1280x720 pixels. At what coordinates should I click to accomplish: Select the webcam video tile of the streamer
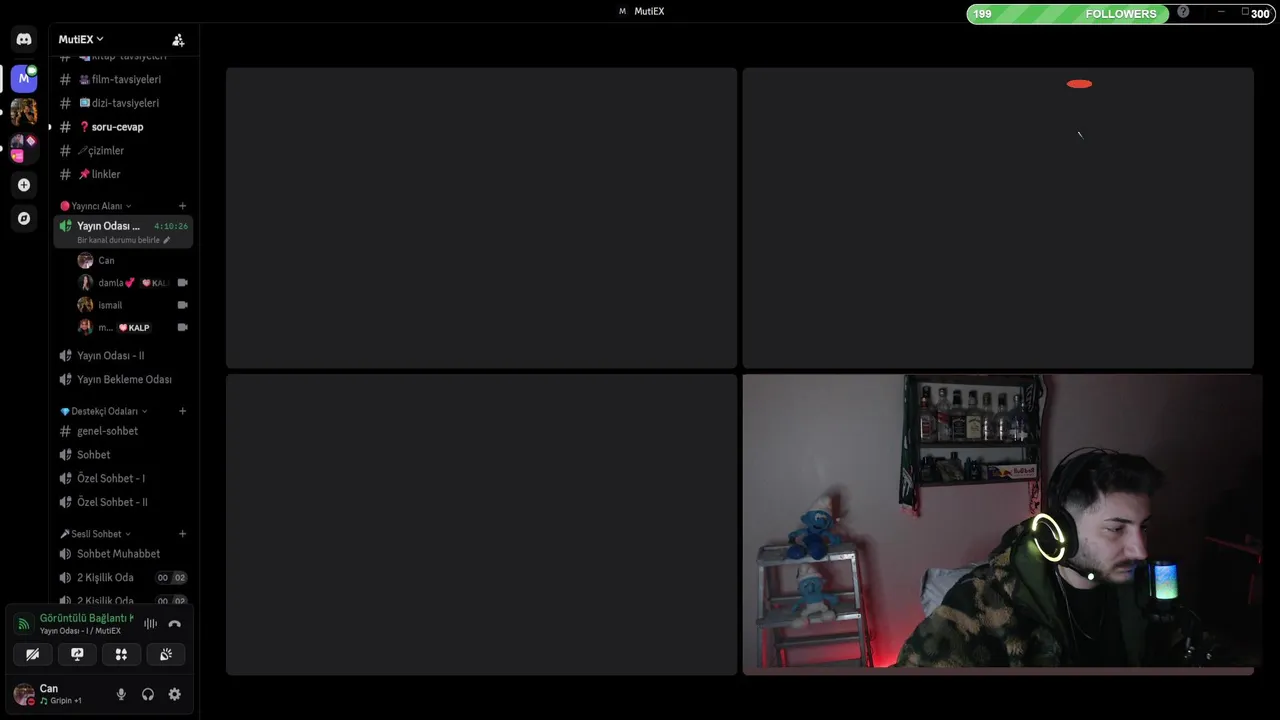(1002, 525)
